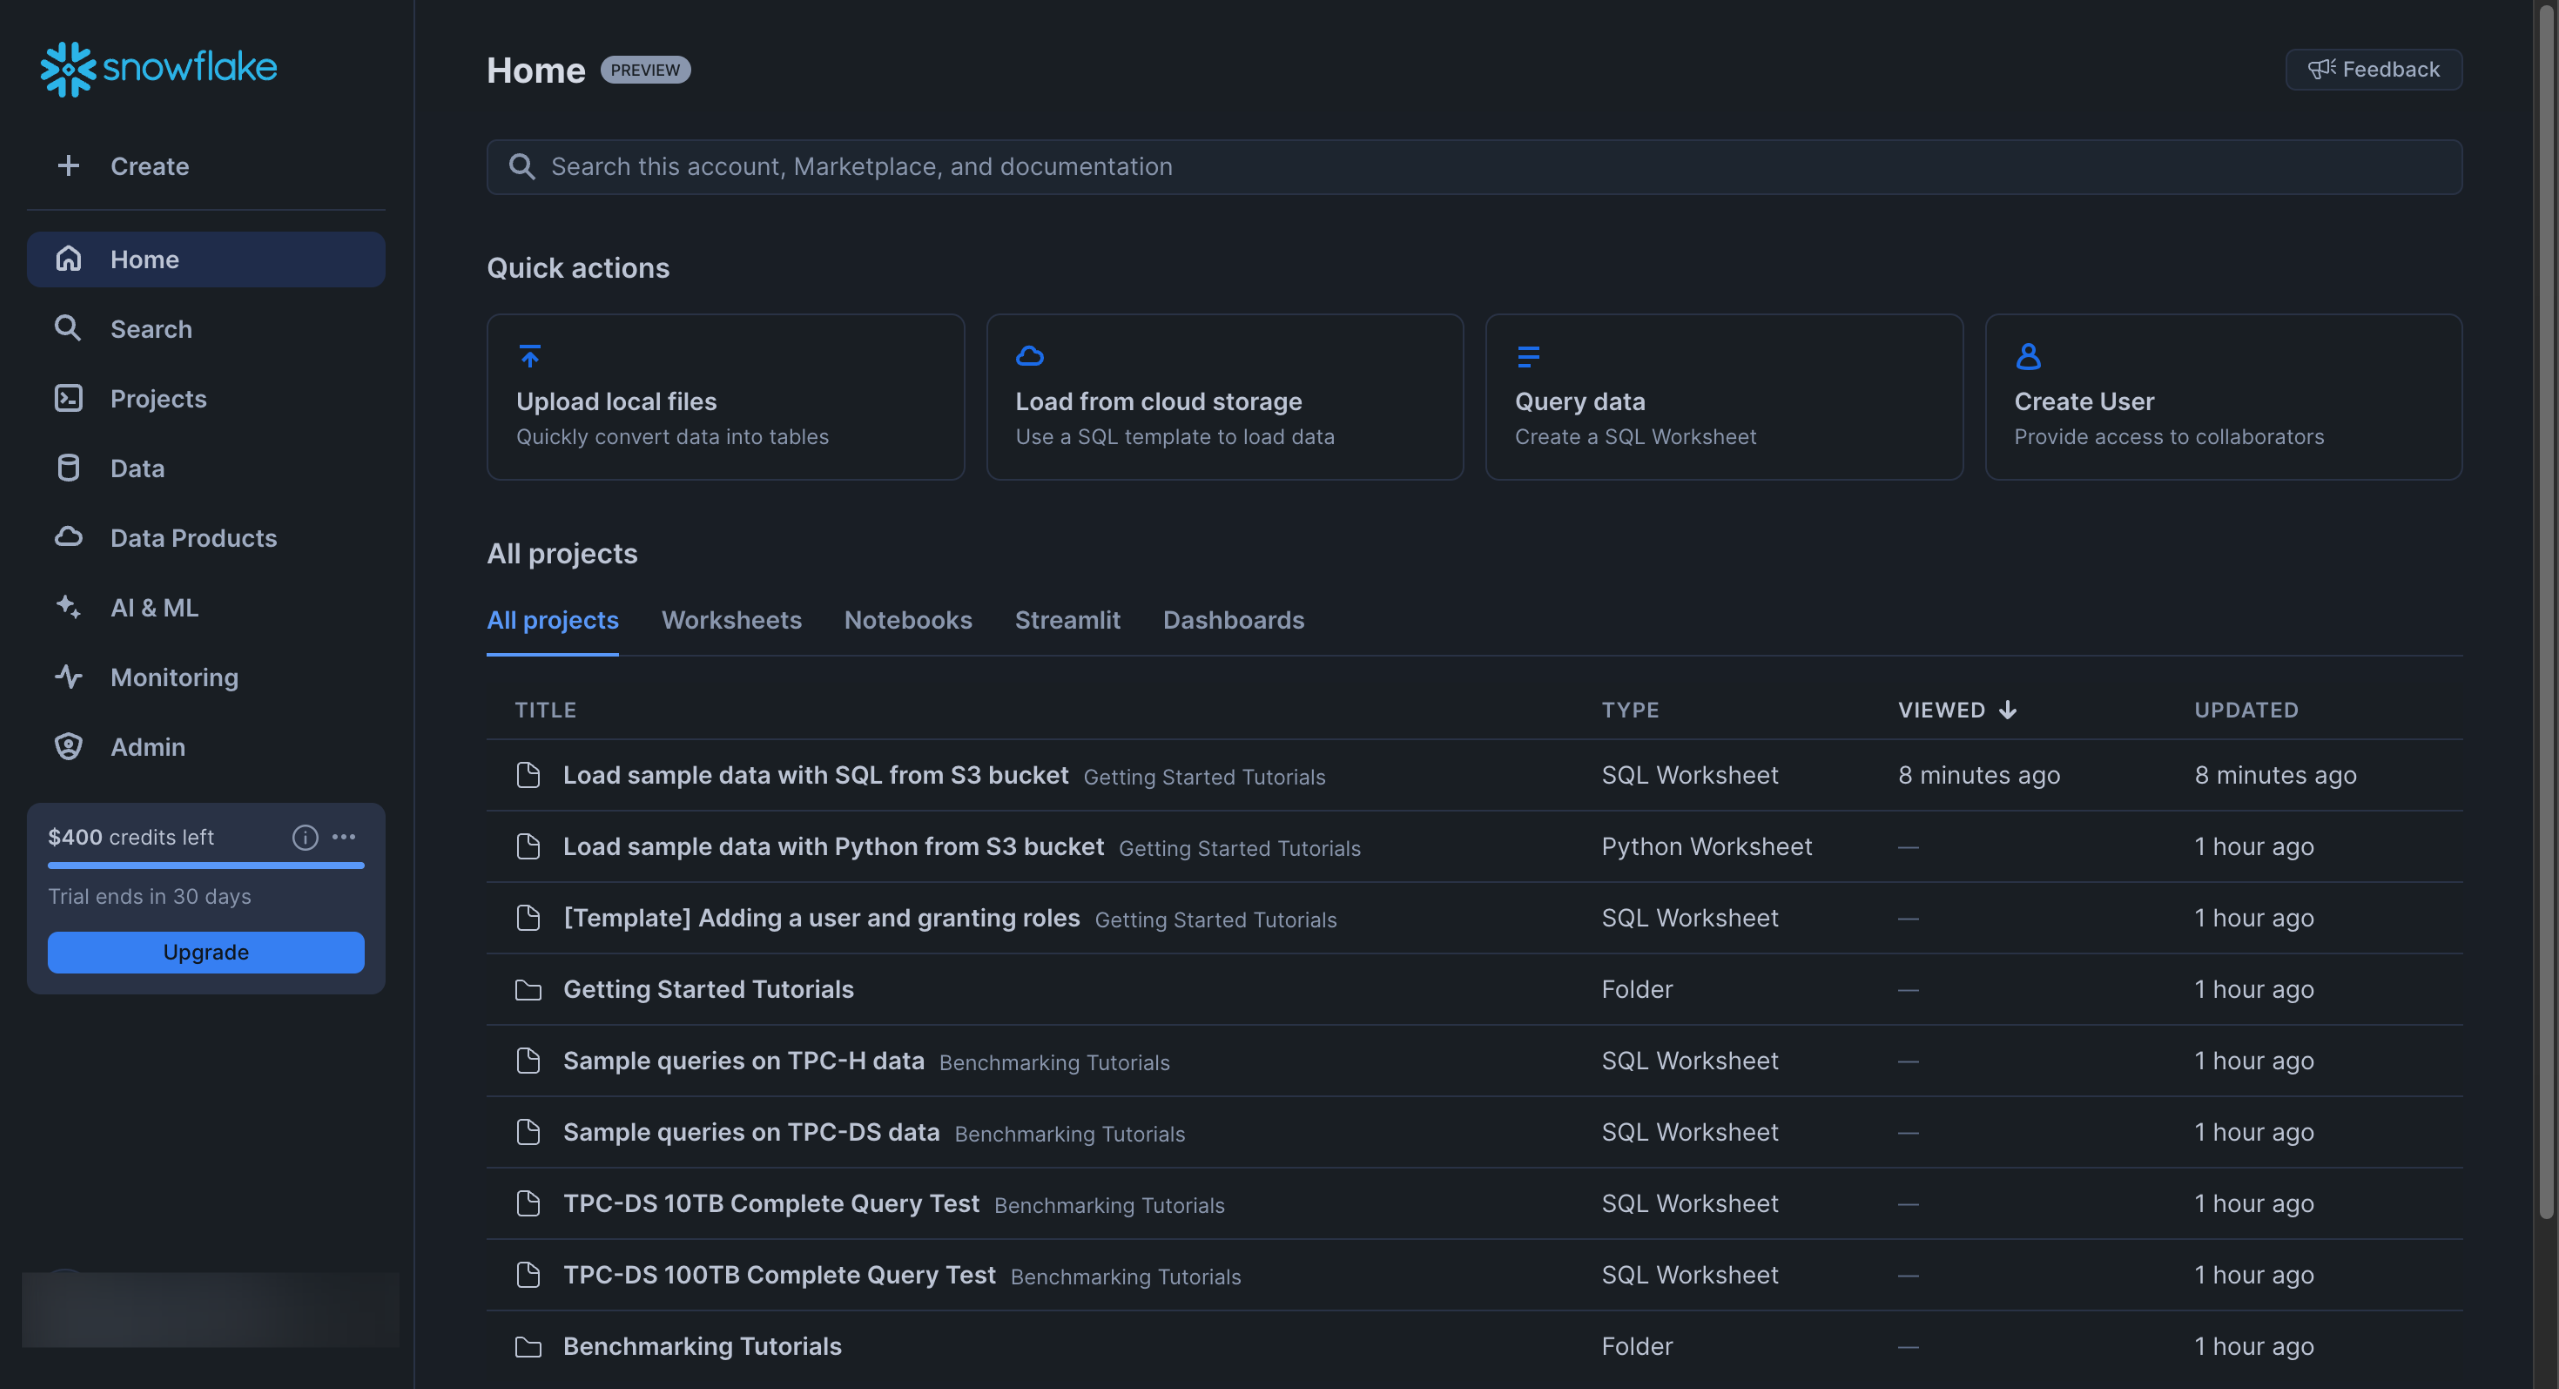This screenshot has width=2559, height=1389.
Task: Sort projects by Updated column
Action: [2245, 710]
